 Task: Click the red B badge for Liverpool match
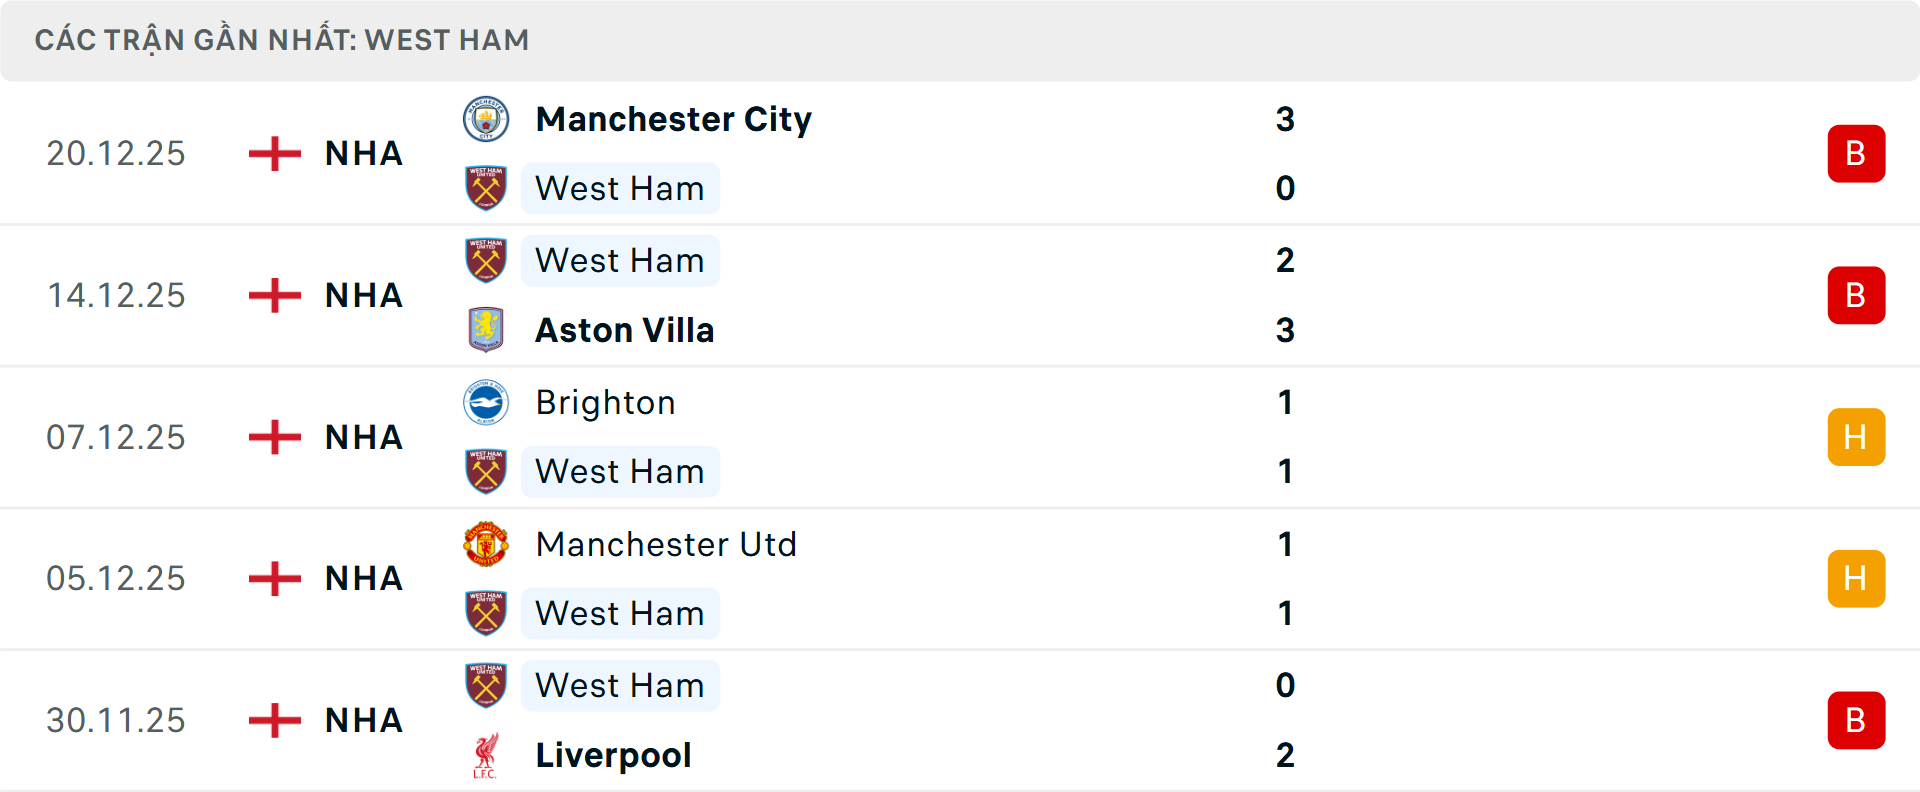point(1856,720)
